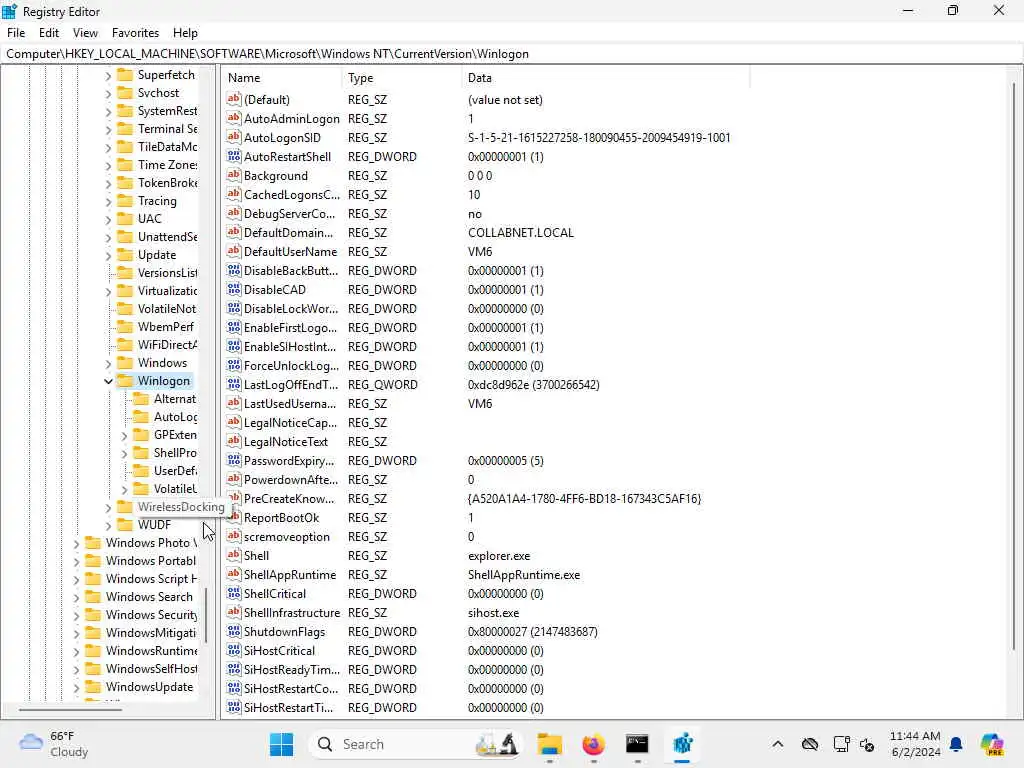The image size is (1024, 768).
Task: Select the CachedLogonsC... value row
Action: (291, 195)
